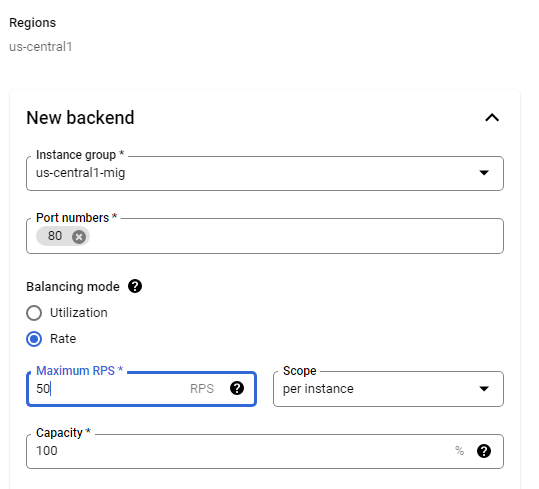This screenshot has height=489, width=539.
Task: Click the Capacity input field
Action: point(265,451)
